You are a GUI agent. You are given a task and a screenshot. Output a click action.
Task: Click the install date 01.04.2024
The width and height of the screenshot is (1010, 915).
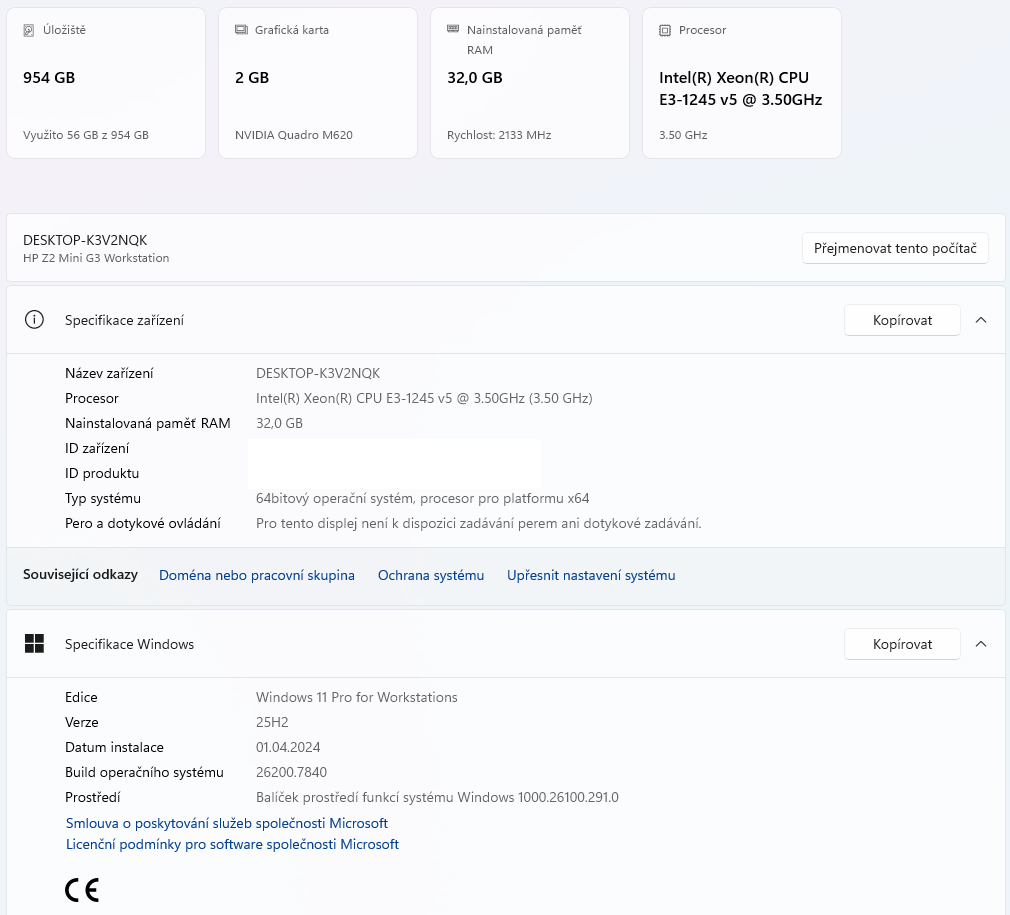tap(288, 747)
